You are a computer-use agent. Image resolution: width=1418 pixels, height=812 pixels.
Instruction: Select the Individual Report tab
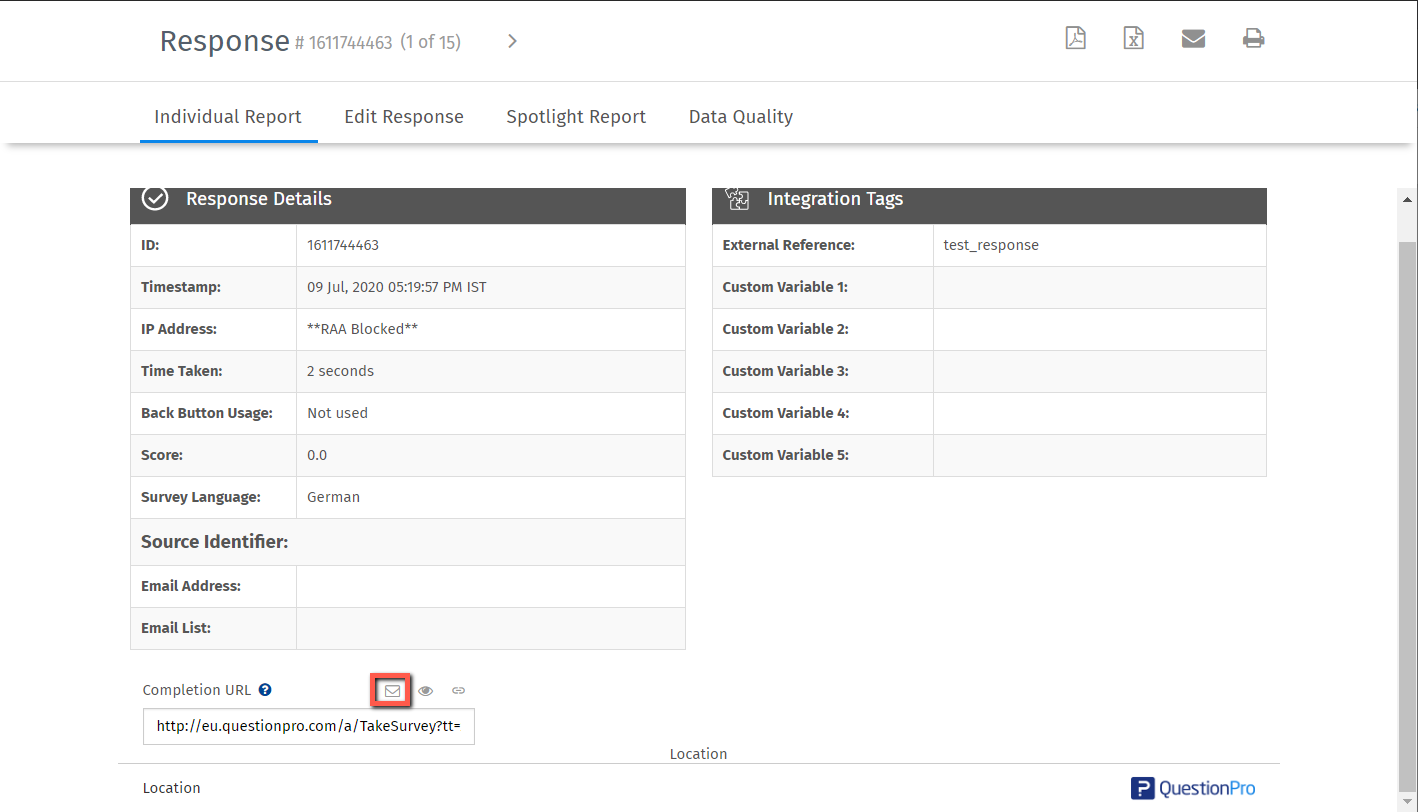pyautogui.click(x=228, y=117)
